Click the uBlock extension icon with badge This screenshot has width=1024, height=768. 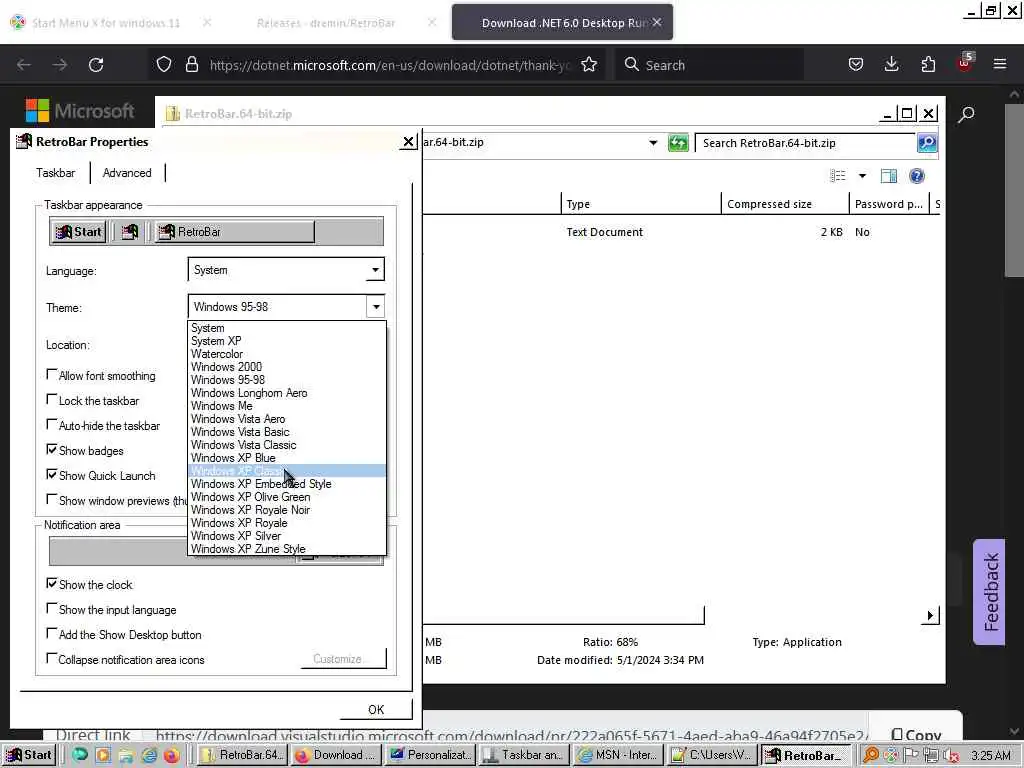965,63
